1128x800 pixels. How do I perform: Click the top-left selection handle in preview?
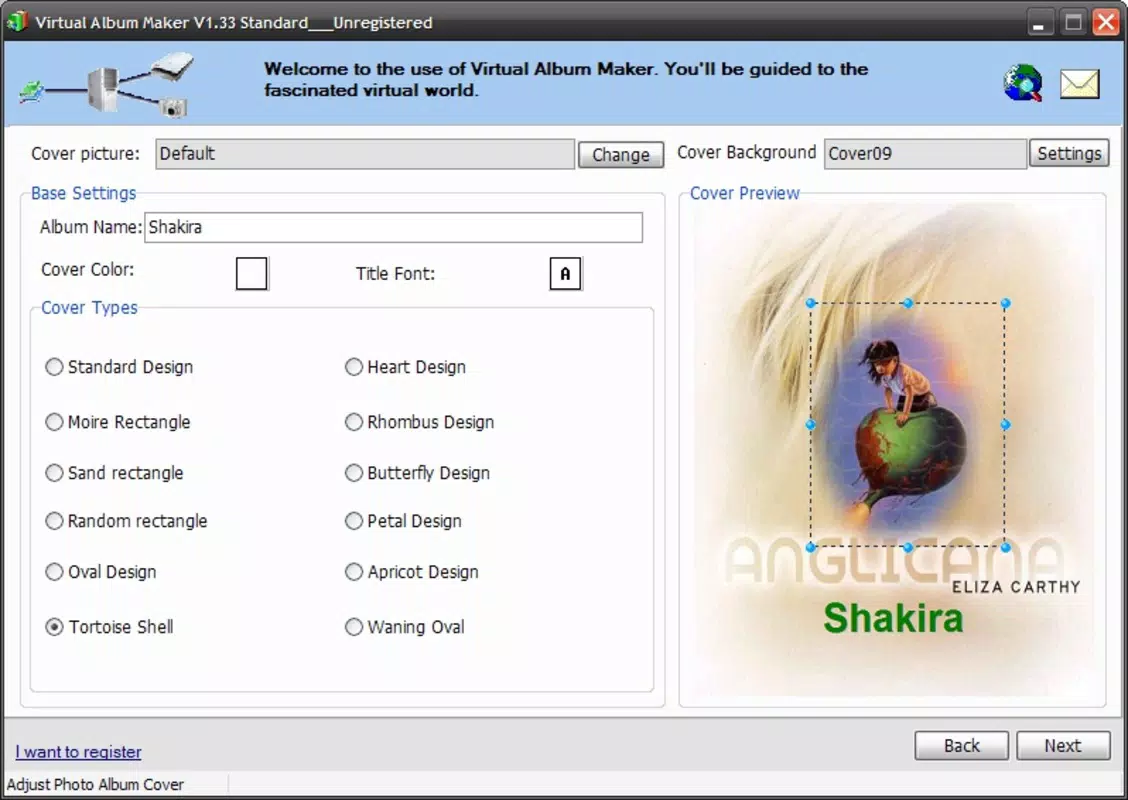811,304
